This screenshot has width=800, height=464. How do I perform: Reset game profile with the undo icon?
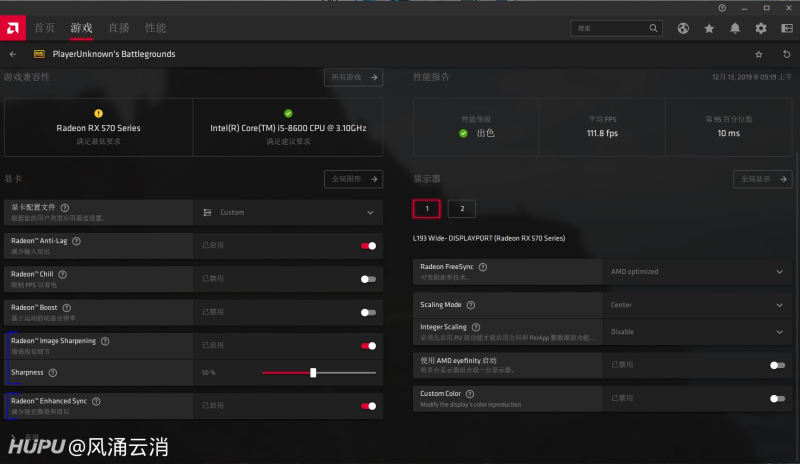coord(786,54)
